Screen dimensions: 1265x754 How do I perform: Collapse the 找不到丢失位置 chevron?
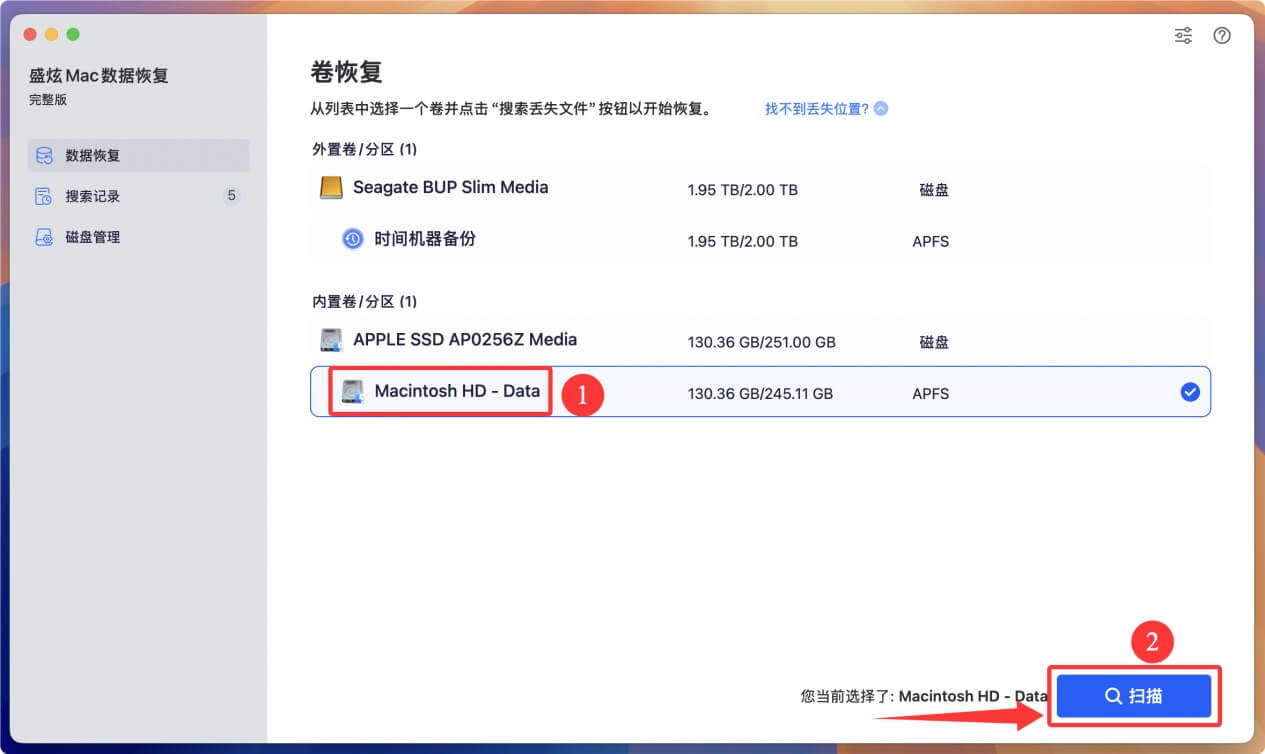880,108
